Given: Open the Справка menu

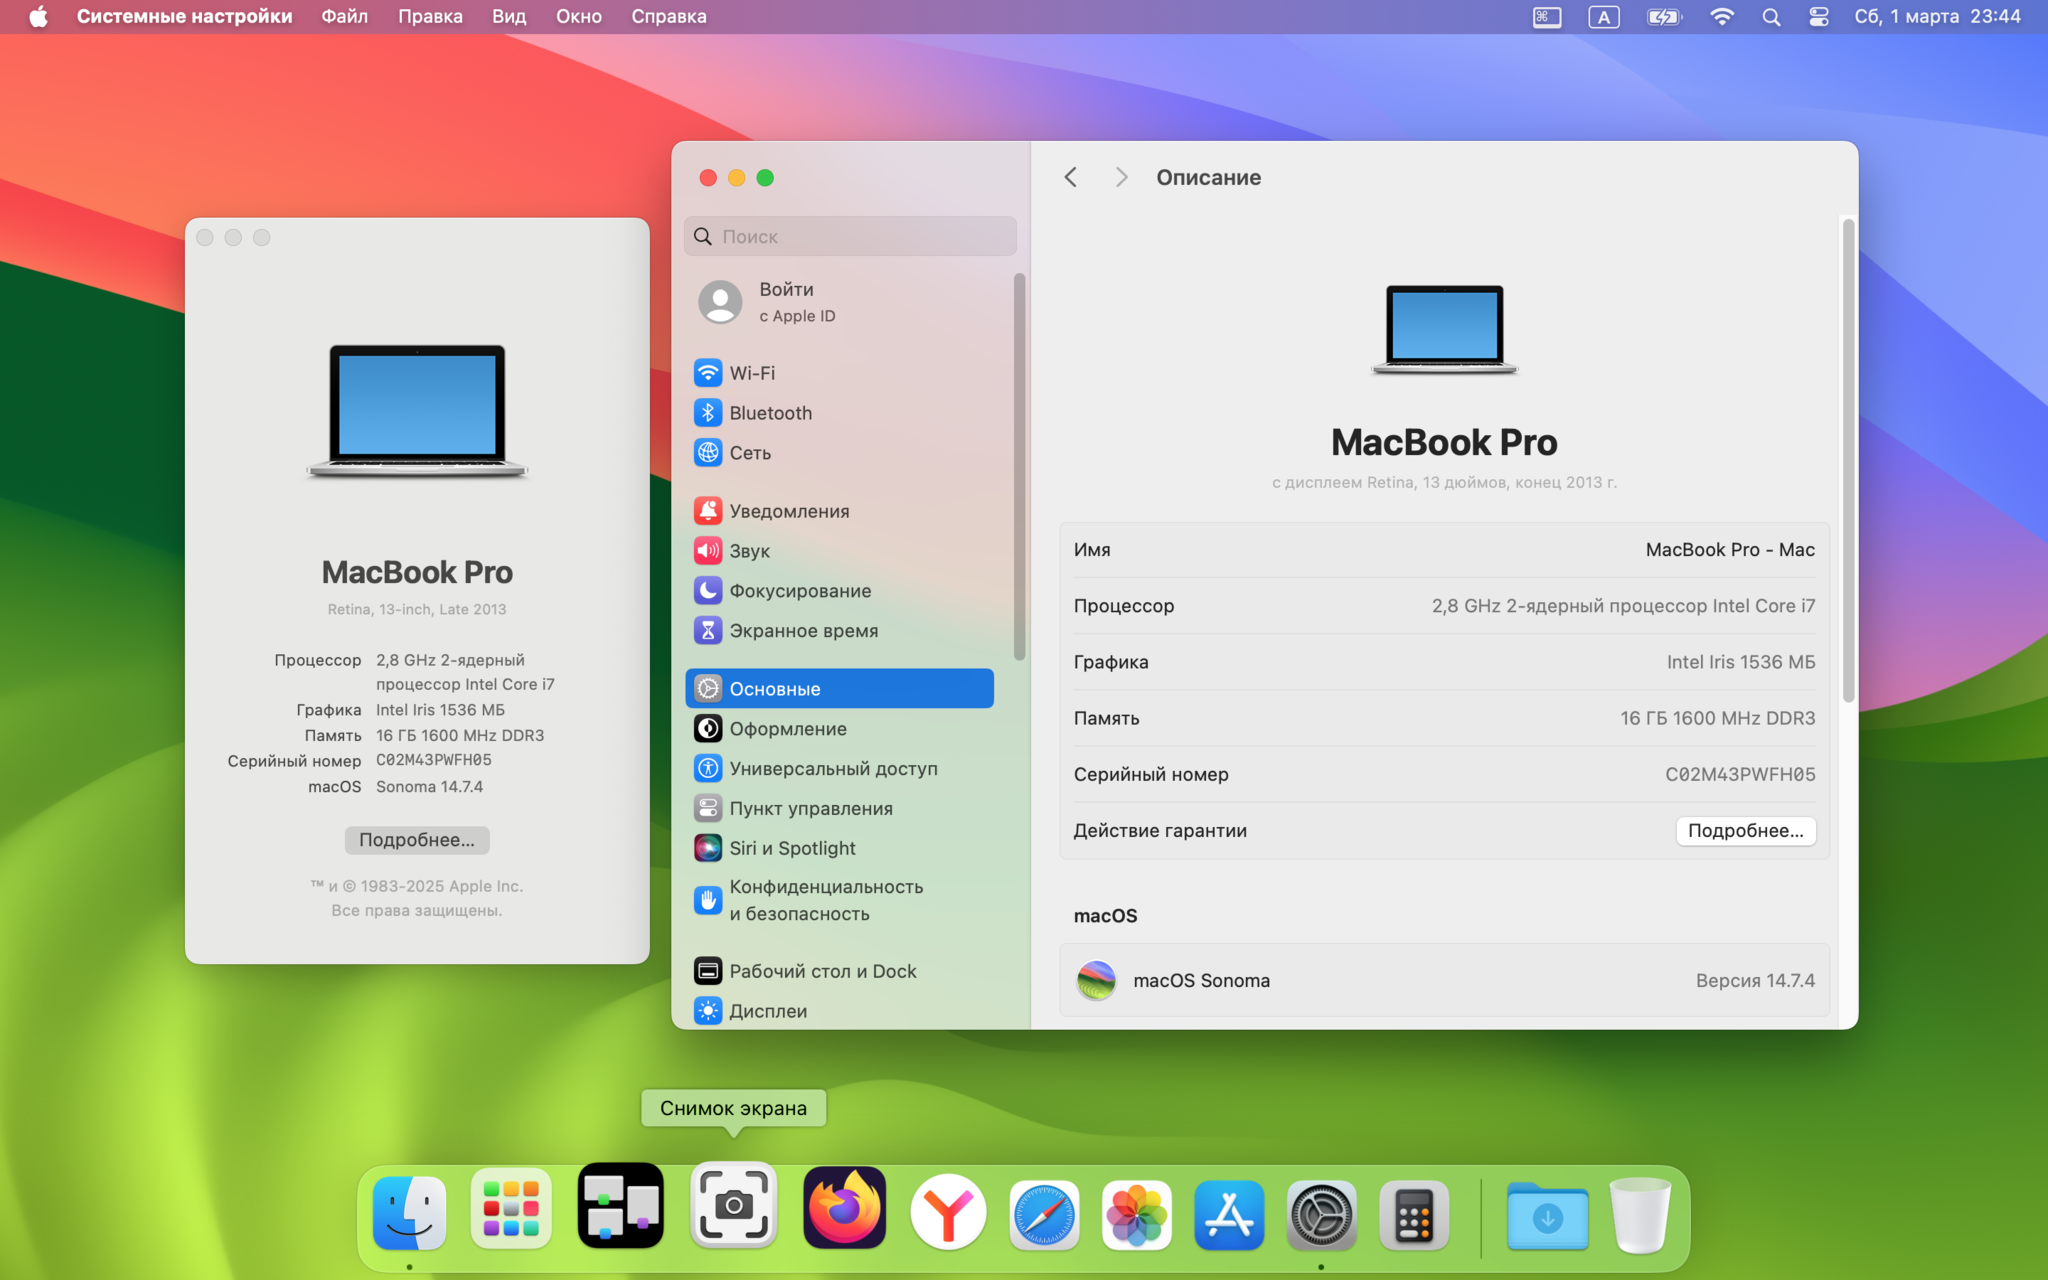Looking at the screenshot, I should point(669,16).
